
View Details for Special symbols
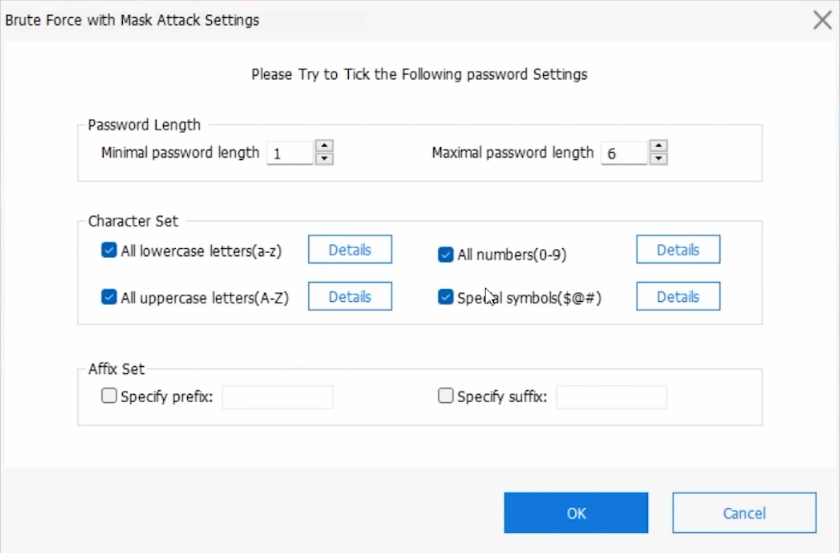pyautogui.click(x=678, y=297)
